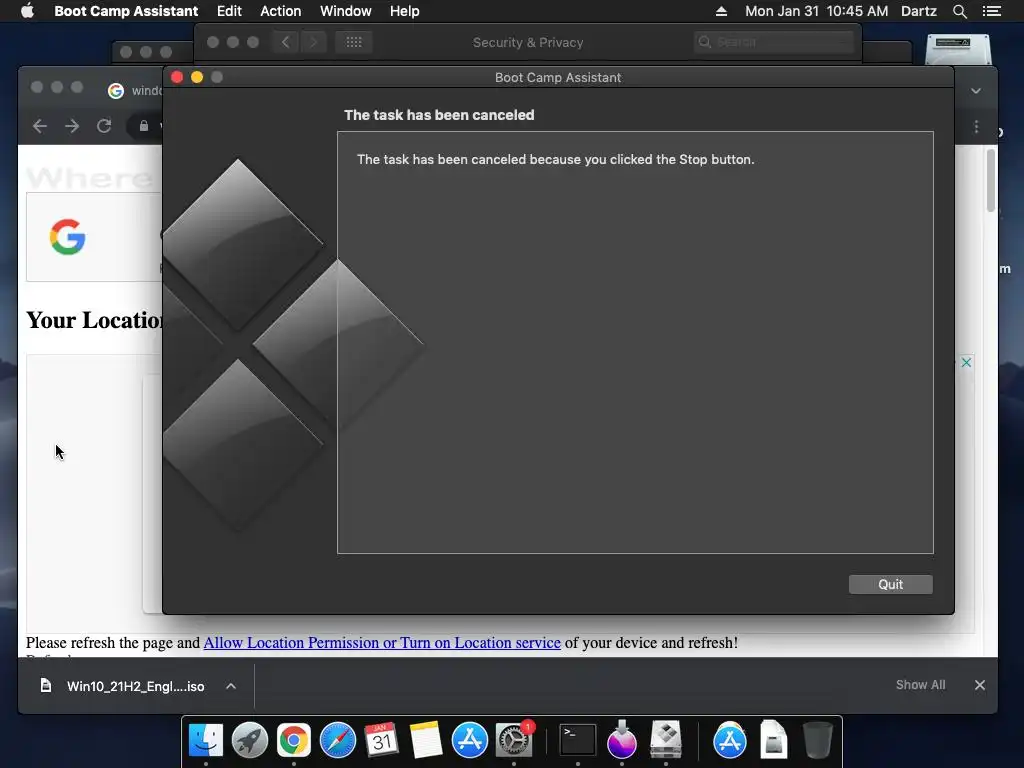This screenshot has height=768, width=1024.
Task: Expand options chevron for Win10 iso download
Action: pyautogui.click(x=231, y=686)
